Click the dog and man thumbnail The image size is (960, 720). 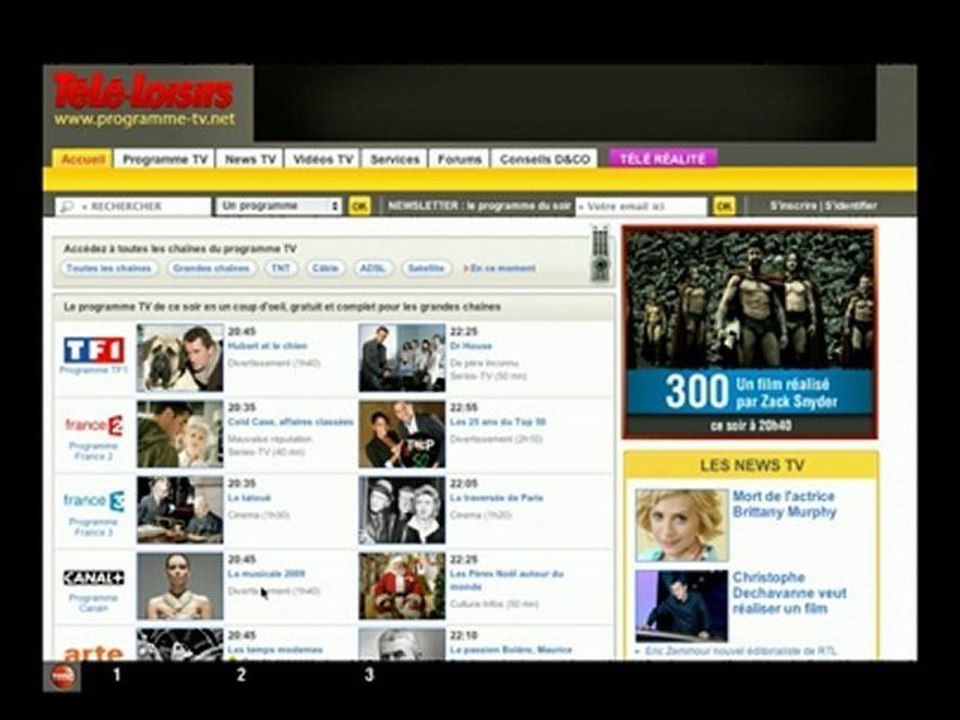click(x=180, y=358)
